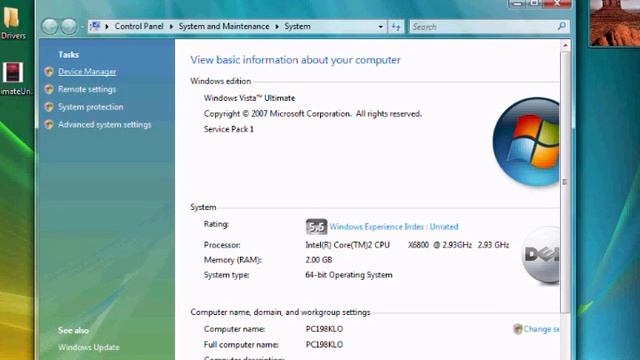Screen dimensions: 640x360
Task: Go back with the Back arrow button
Action: click(50, 27)
